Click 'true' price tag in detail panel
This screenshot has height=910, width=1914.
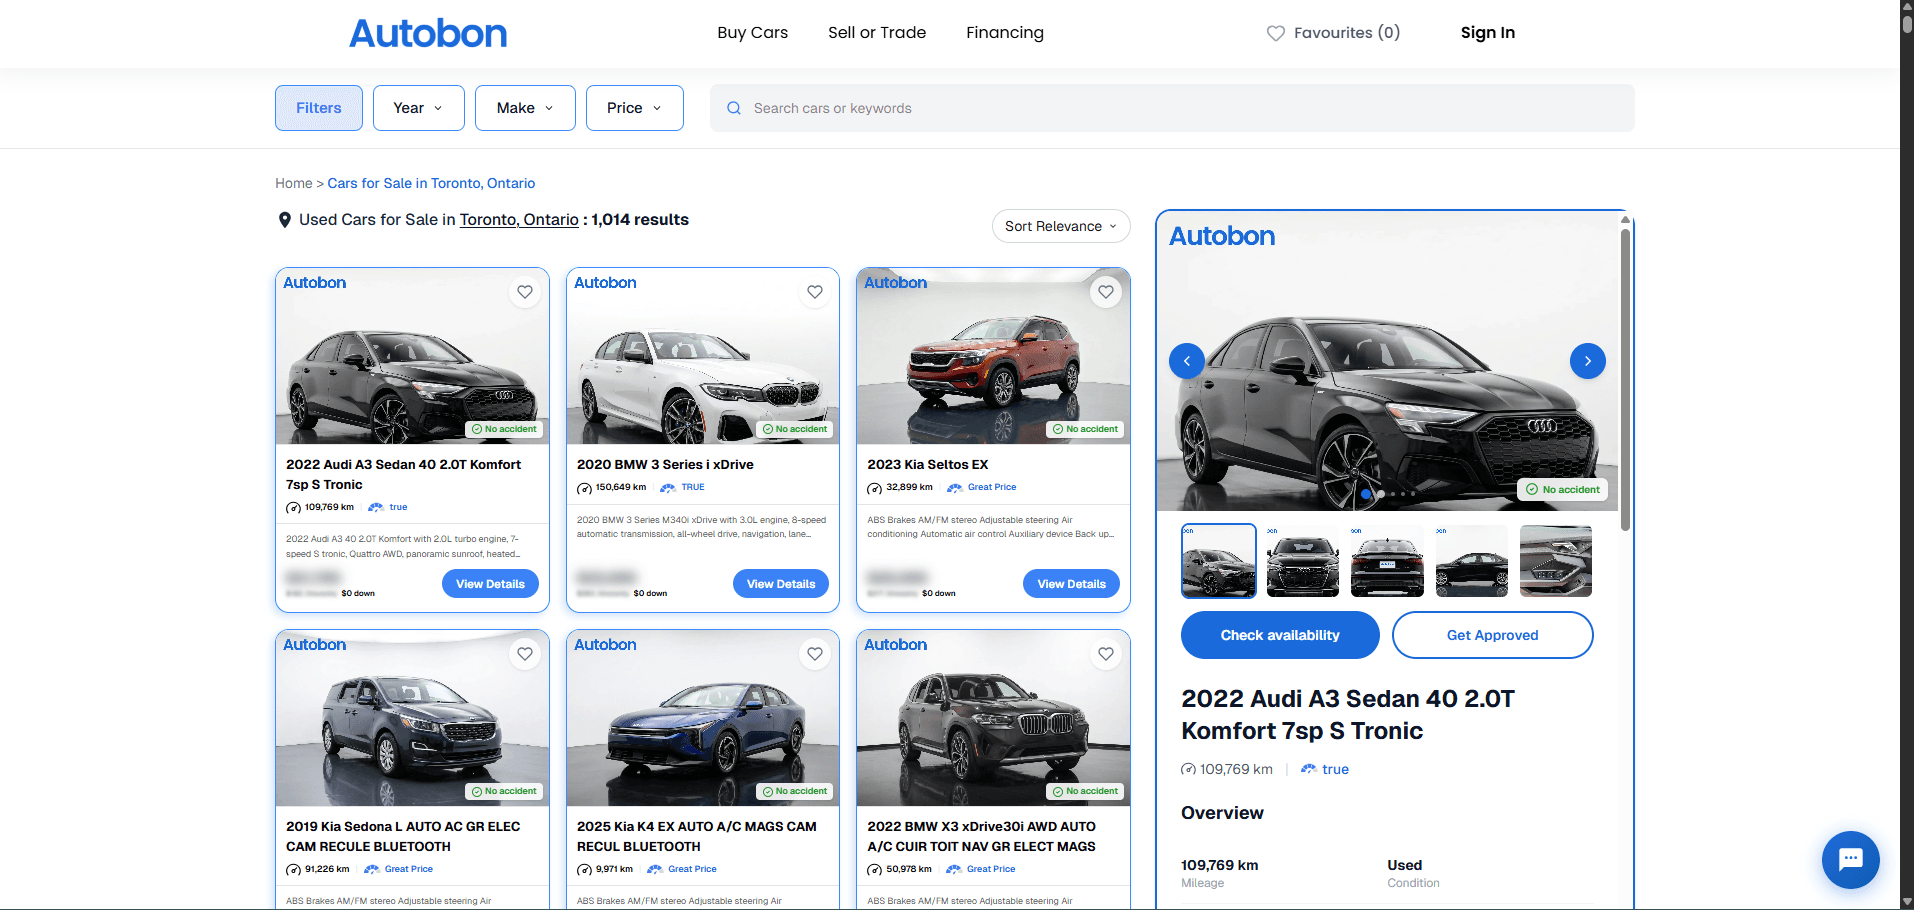click(1325, 769)
